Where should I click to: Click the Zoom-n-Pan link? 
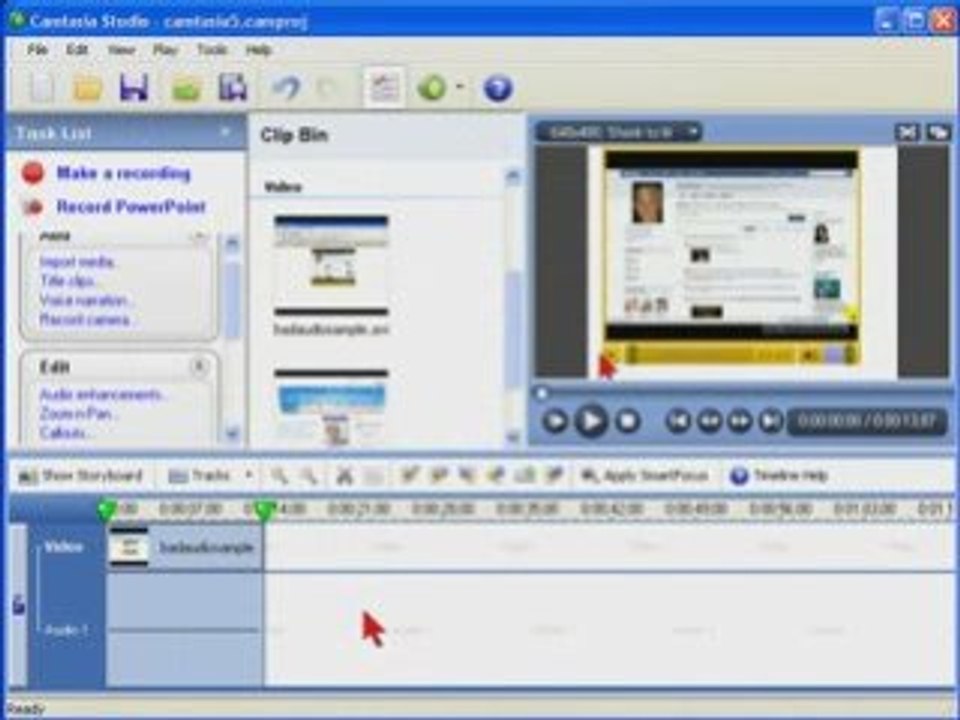coord(76,414)
